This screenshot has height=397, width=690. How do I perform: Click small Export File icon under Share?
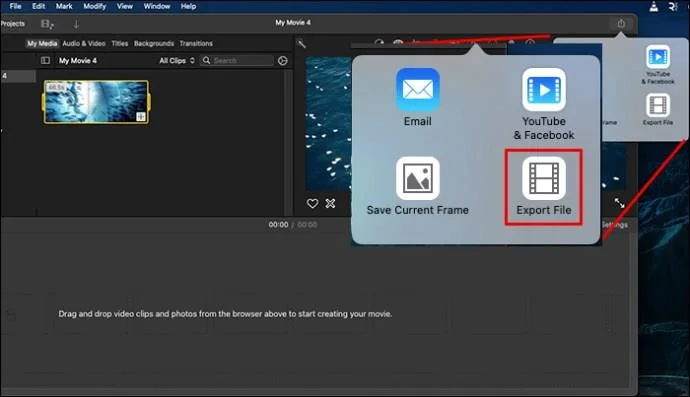pos(658,105)
